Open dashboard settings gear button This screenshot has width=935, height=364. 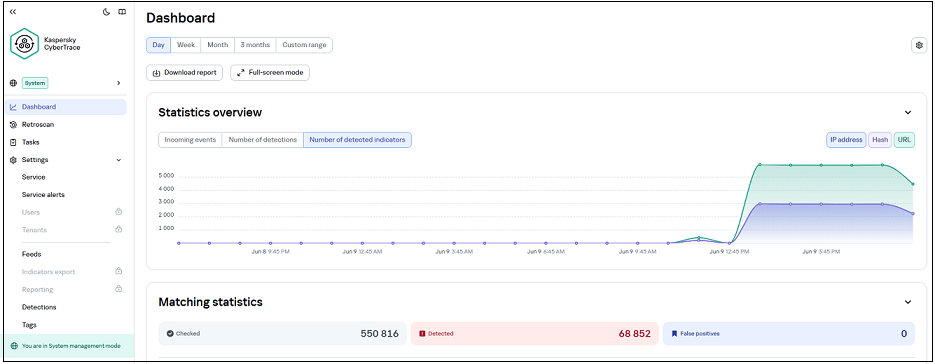(x=919, y=45)
